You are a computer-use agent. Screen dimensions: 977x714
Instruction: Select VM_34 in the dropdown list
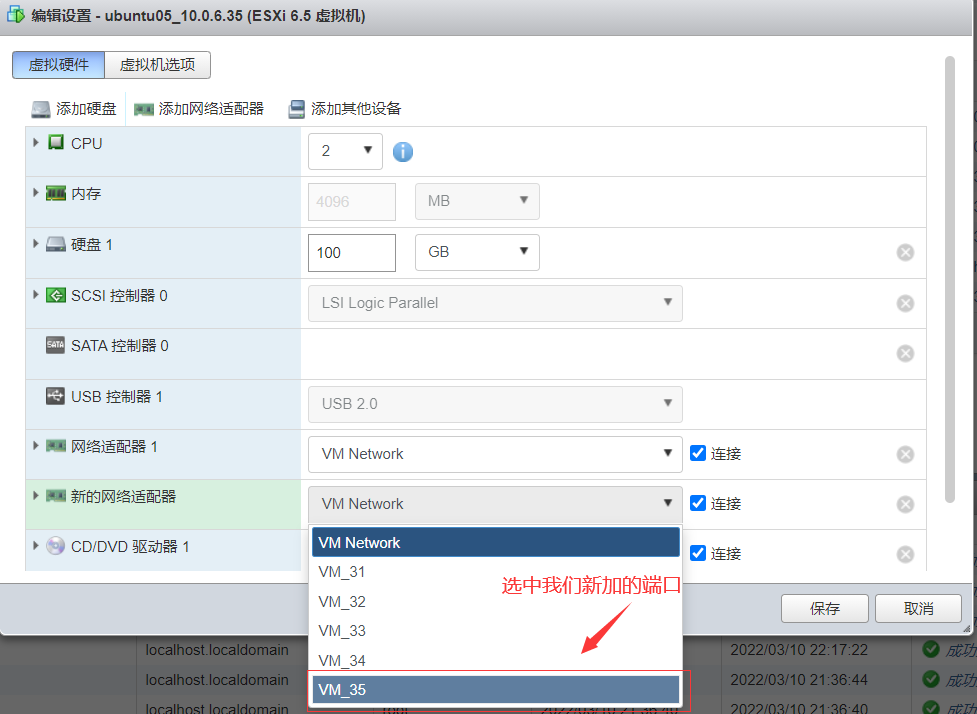495,660
